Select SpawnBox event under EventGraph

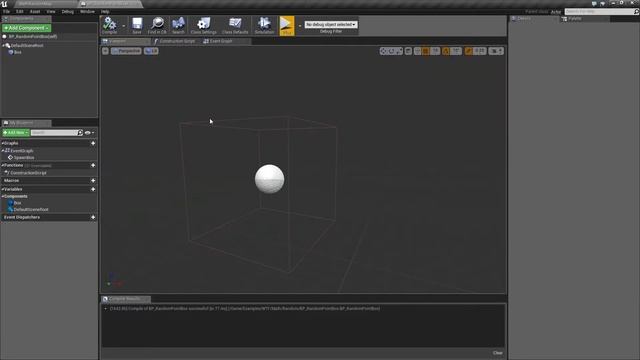24,158
